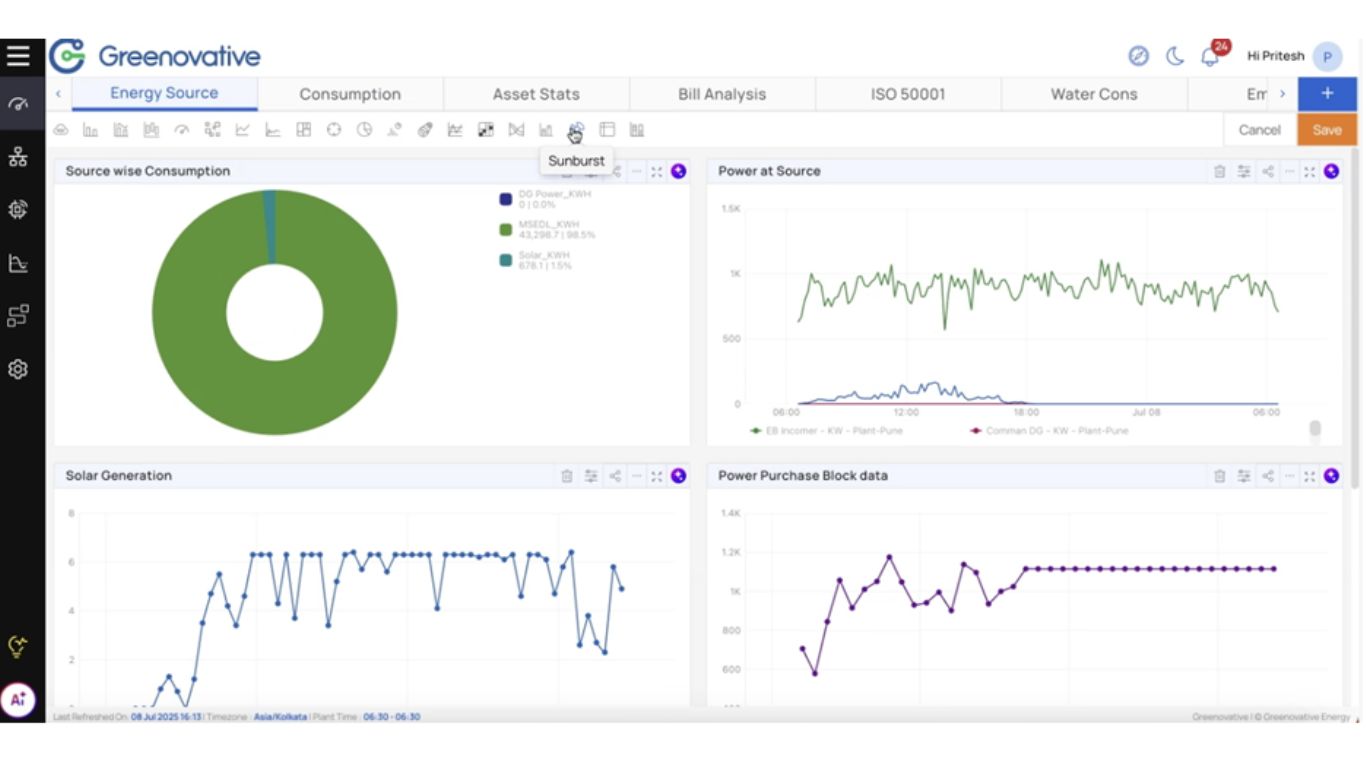Open the ISO 50001 tab

pyautogui.click(x=907, y=94)
